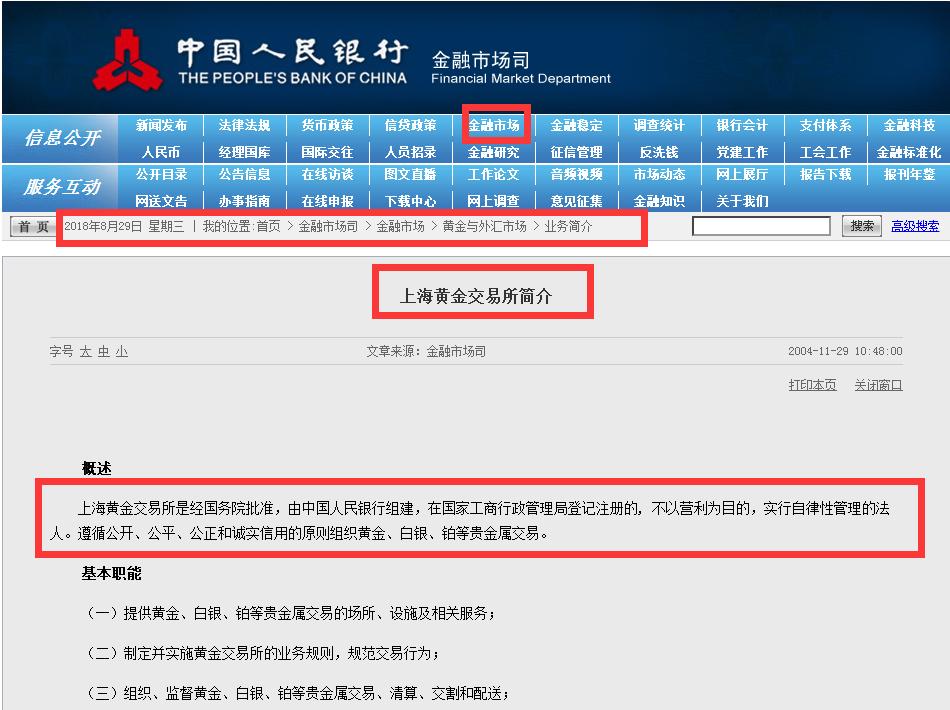Click the 首页 home button
Image resolution: width=950 pixels, height=710 pixels.
31,226
